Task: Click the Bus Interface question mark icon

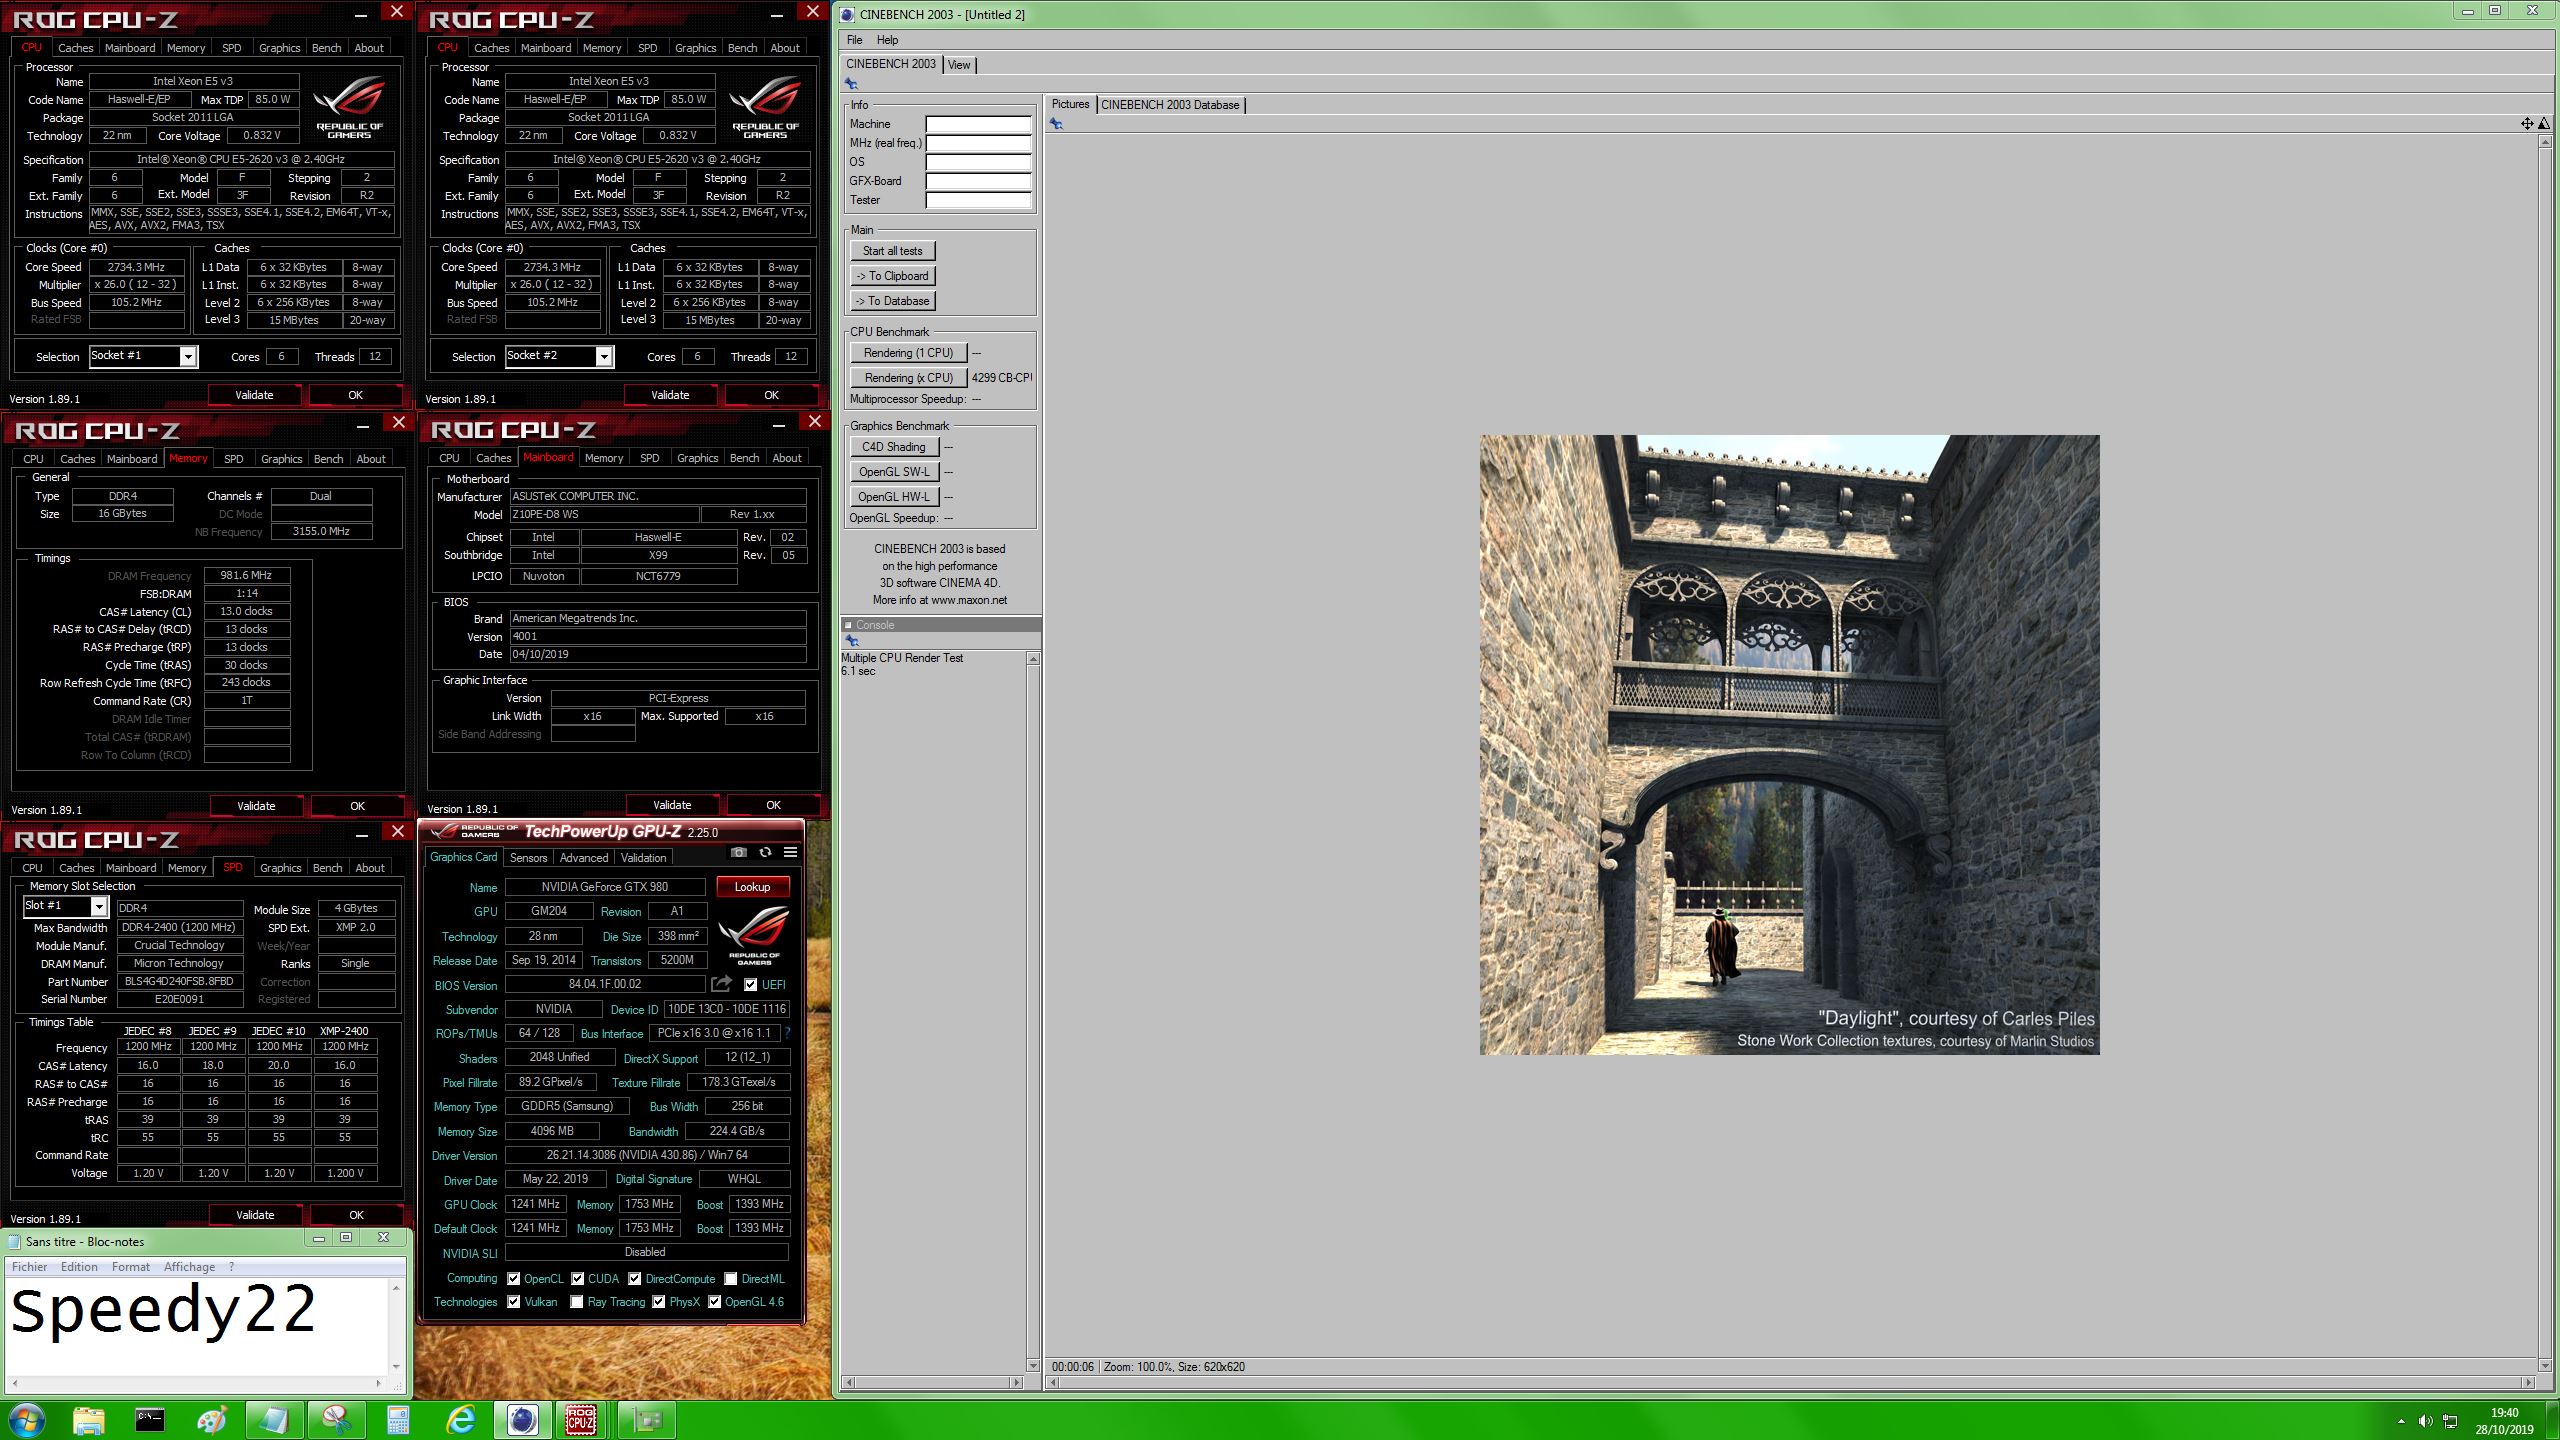Action: (x=787, y=1033)
